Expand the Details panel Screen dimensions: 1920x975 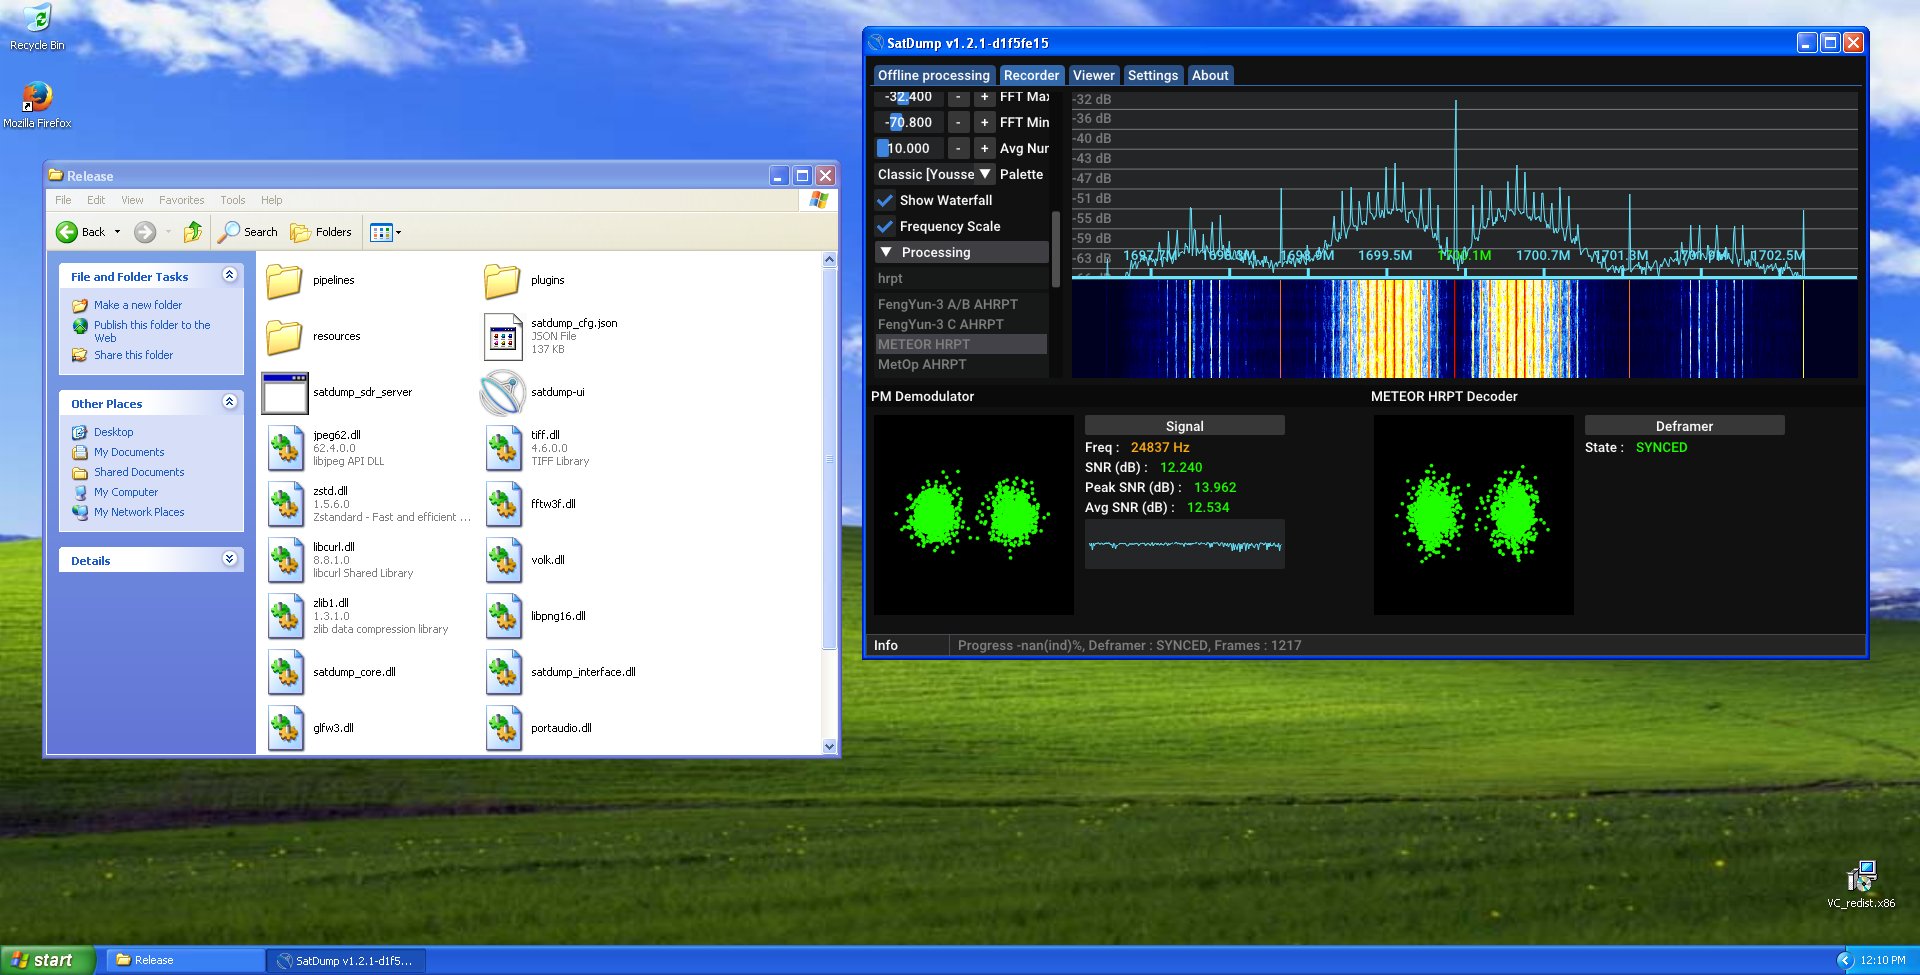click(x=229, y=559)
